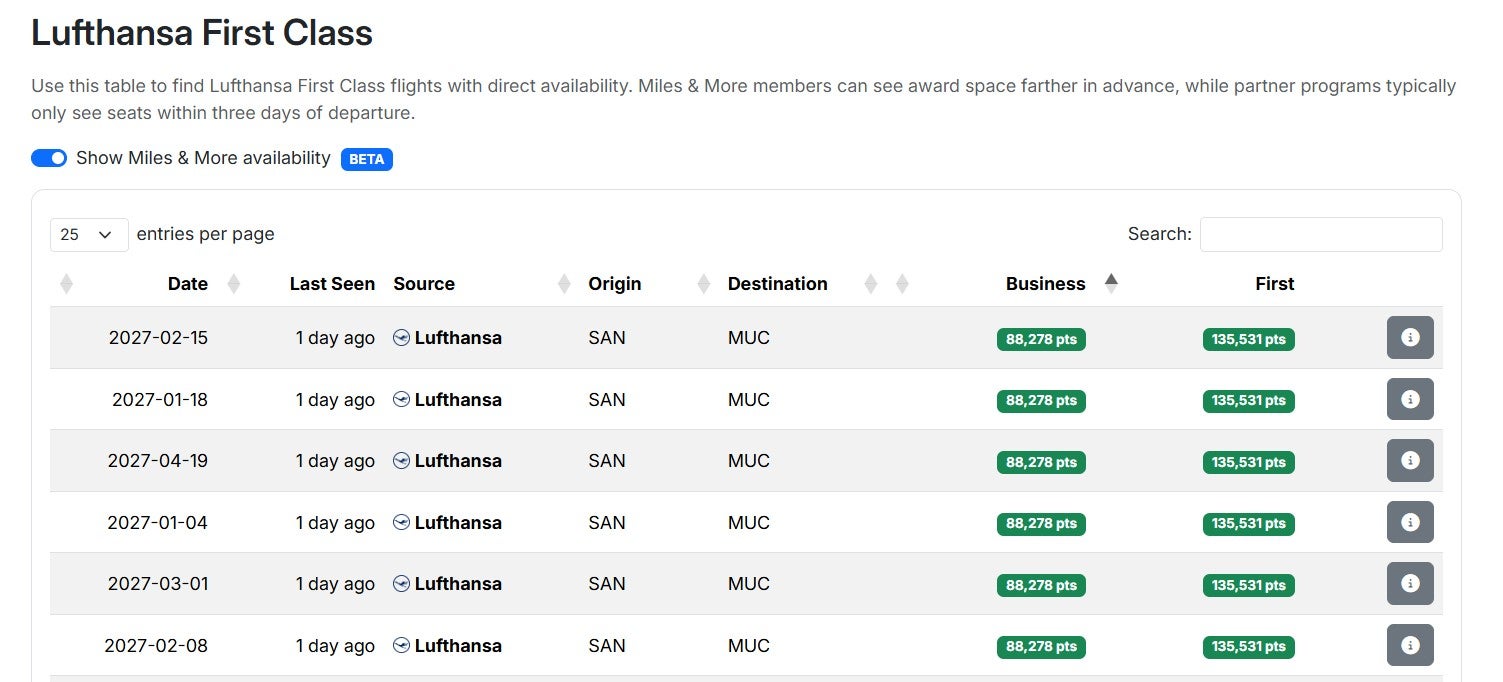
Task: Sort table by Last Seen column
Action: (332, 284)
